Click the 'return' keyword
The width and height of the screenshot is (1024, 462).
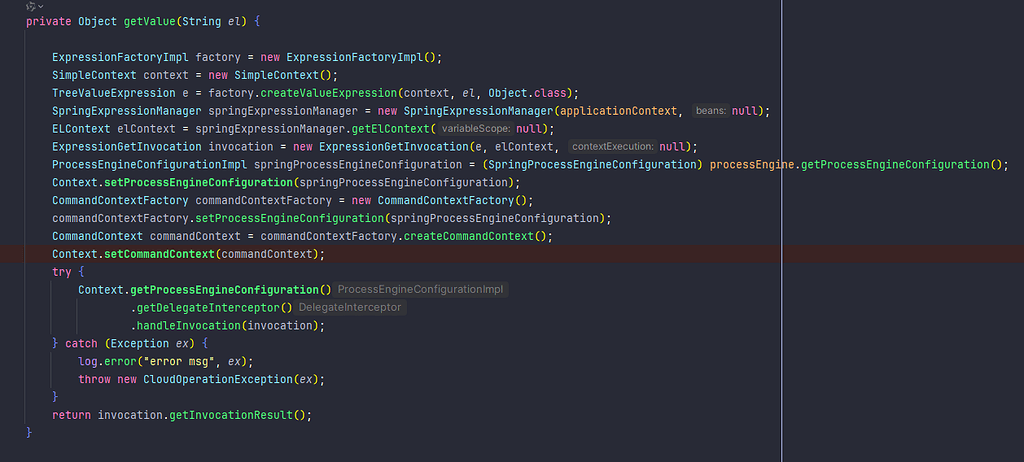[71, 415]
